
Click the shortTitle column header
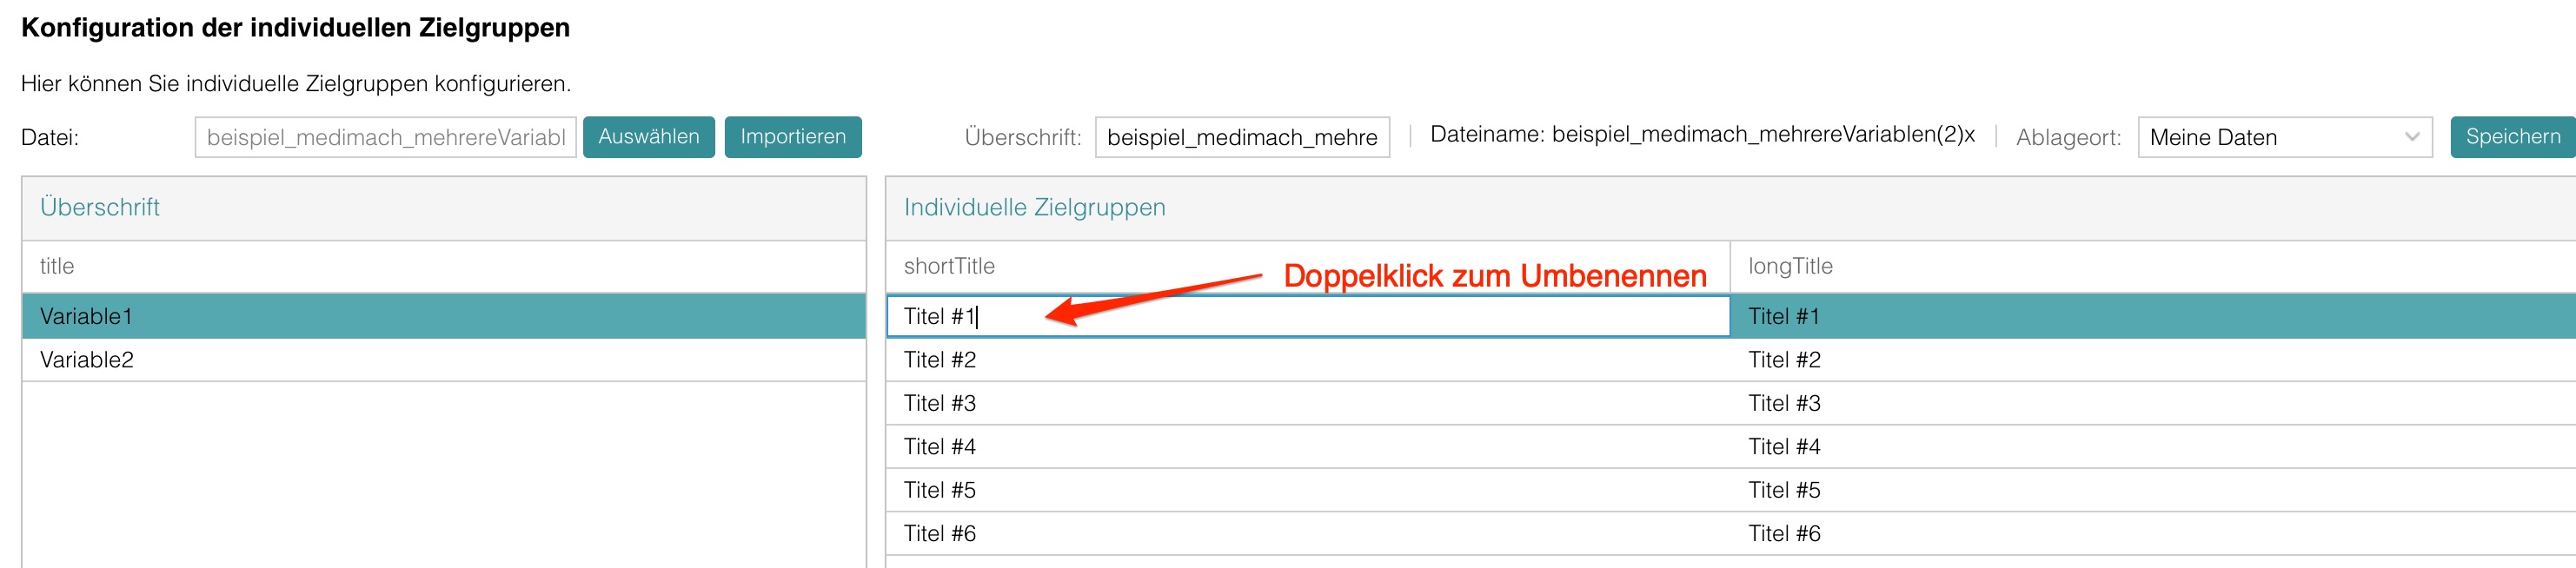[949, 266]
